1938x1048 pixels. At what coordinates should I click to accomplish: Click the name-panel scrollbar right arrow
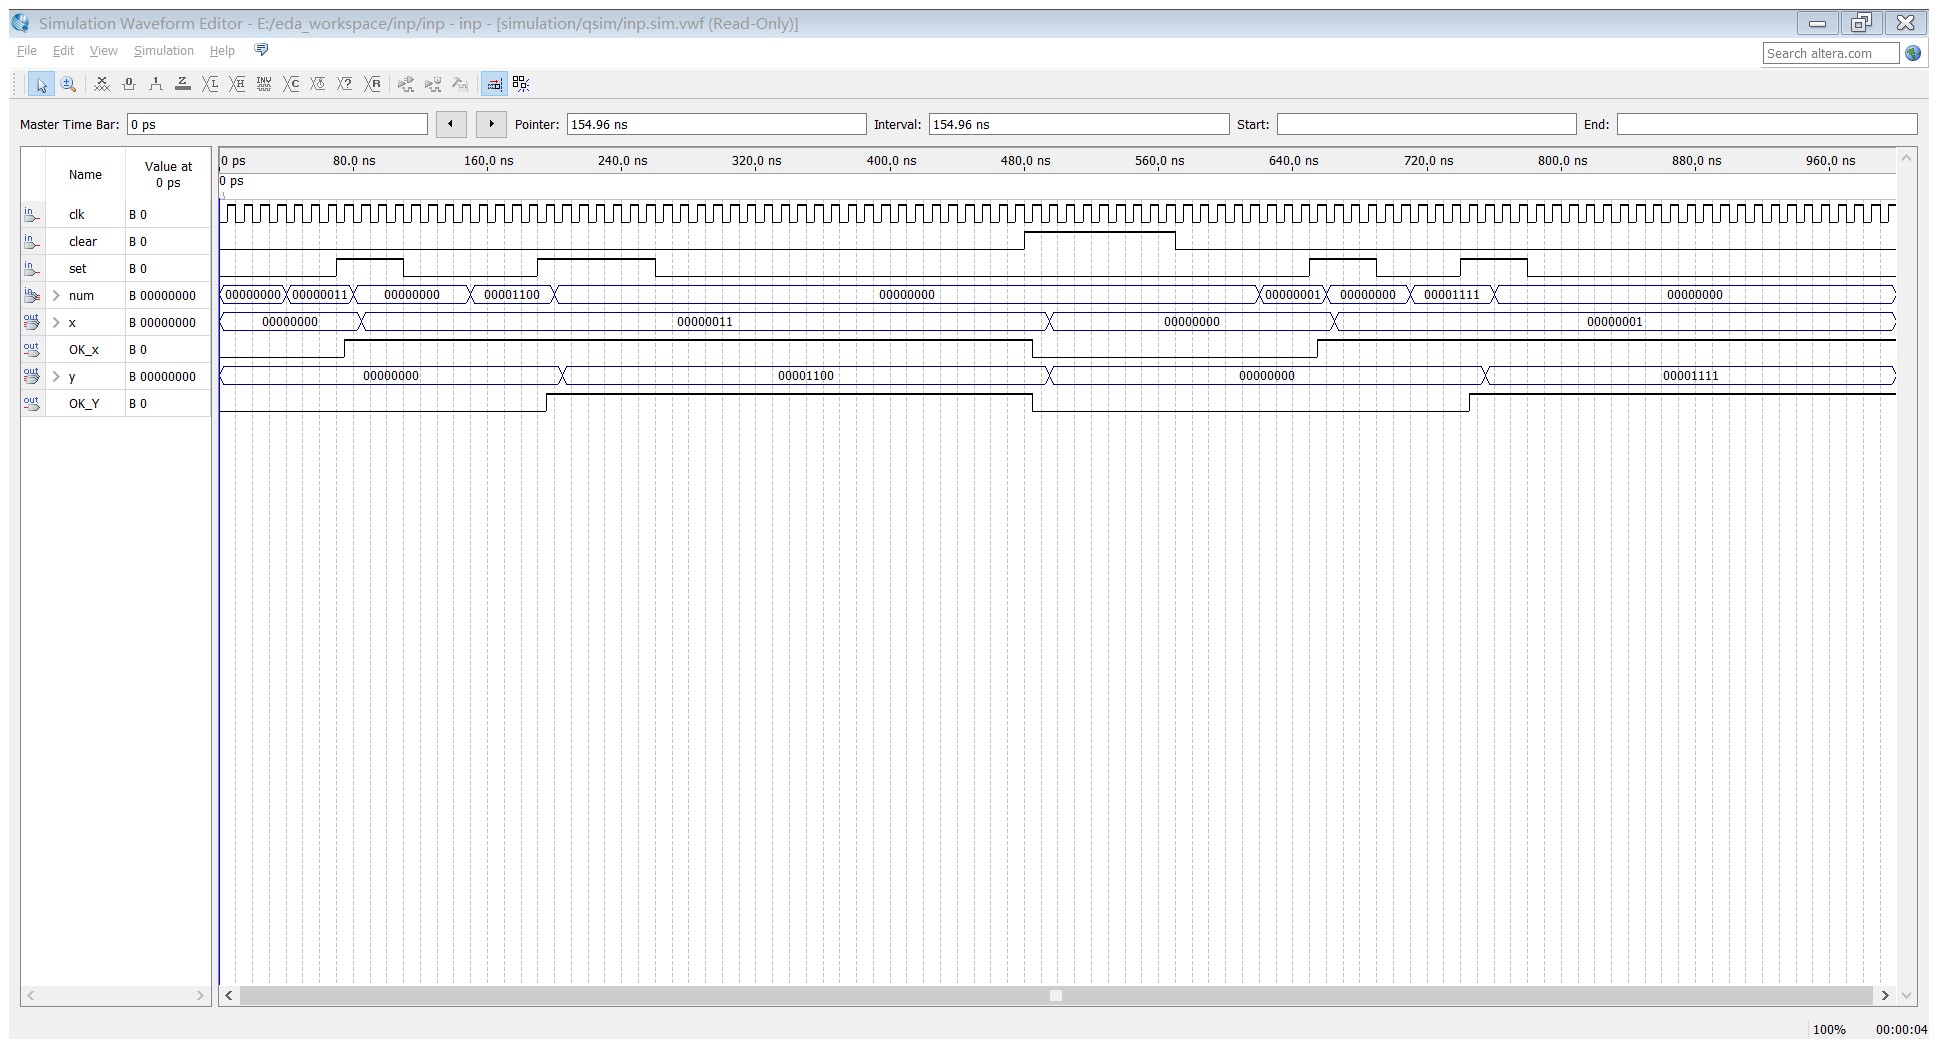point(200,996)
